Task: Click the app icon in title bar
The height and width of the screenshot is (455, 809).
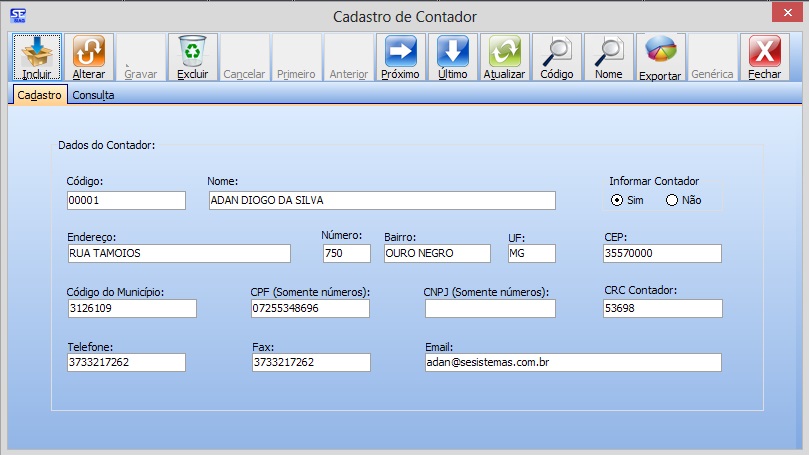Action: pos(18,15)
